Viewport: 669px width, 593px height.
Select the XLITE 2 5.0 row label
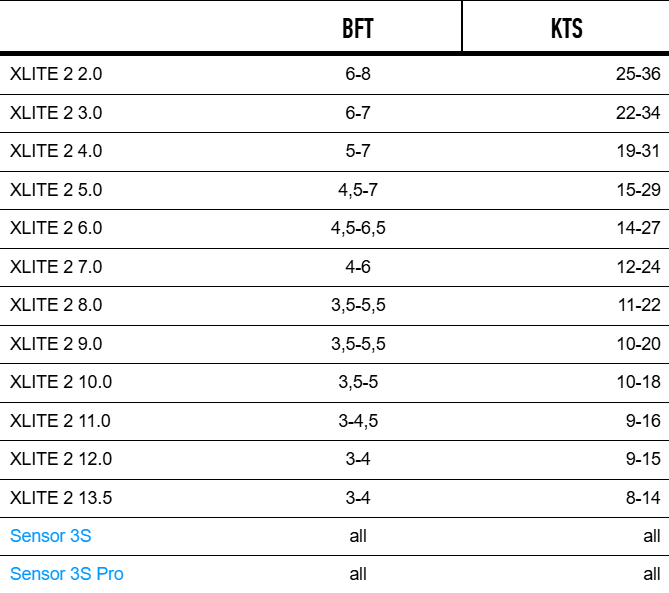[x=56, y=190]
